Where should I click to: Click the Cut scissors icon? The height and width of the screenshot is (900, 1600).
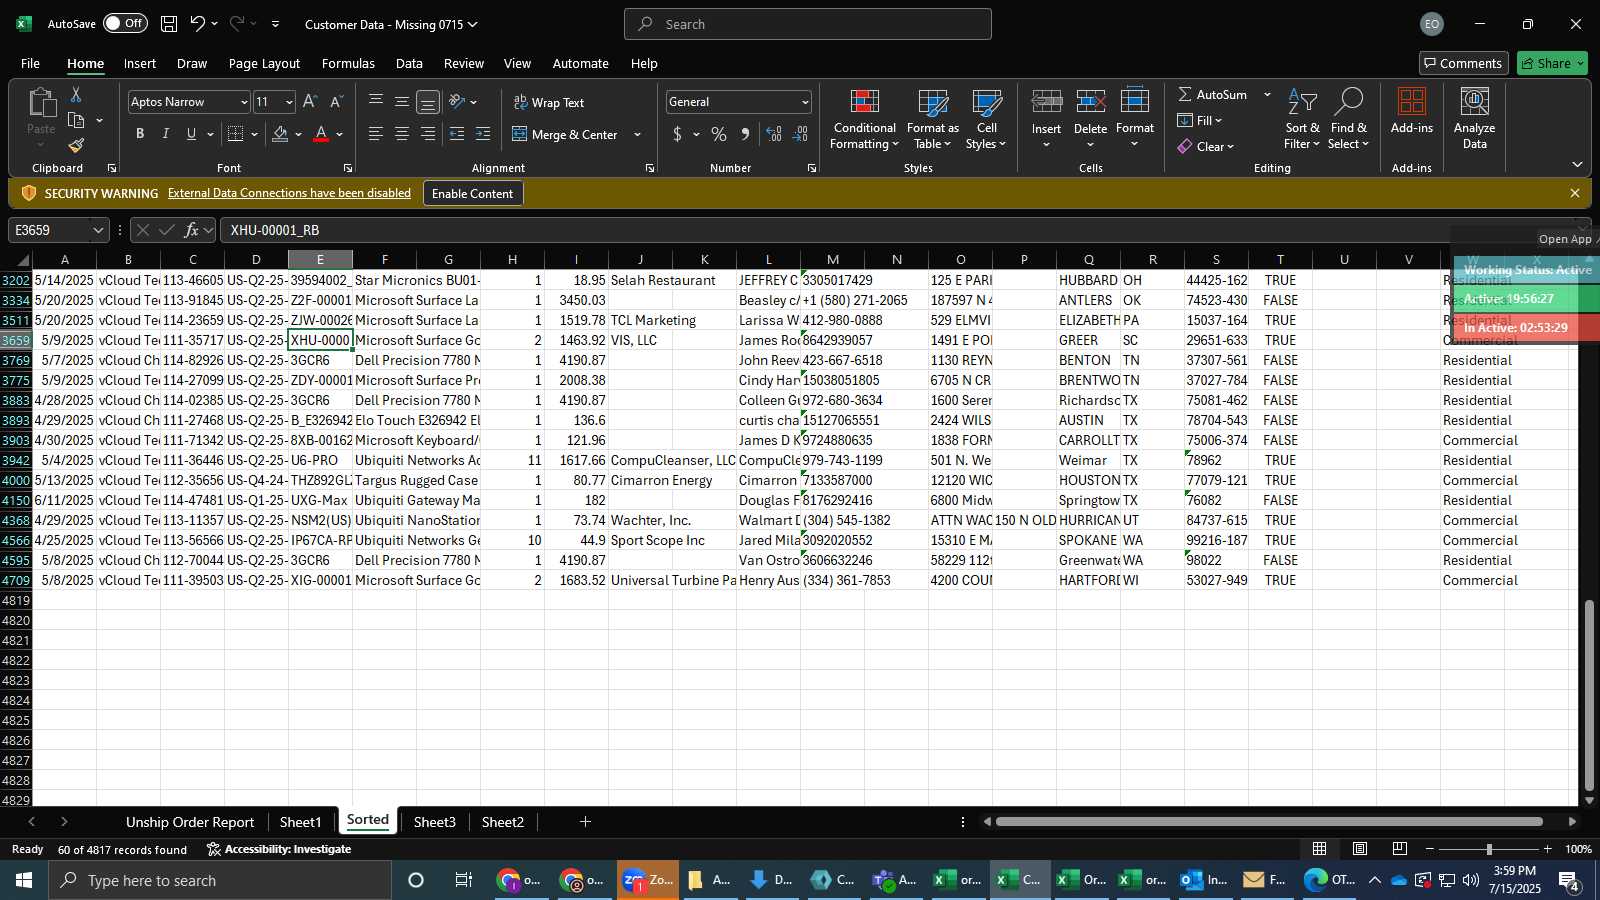[x=76, y=94]
